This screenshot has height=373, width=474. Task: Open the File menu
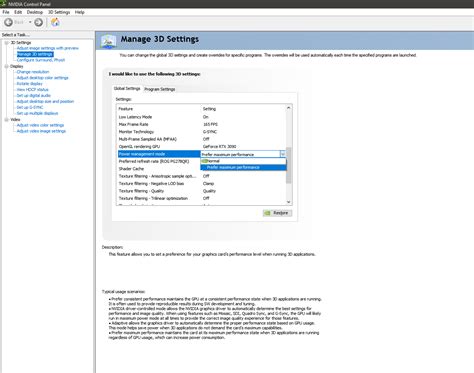click(6, 12)
